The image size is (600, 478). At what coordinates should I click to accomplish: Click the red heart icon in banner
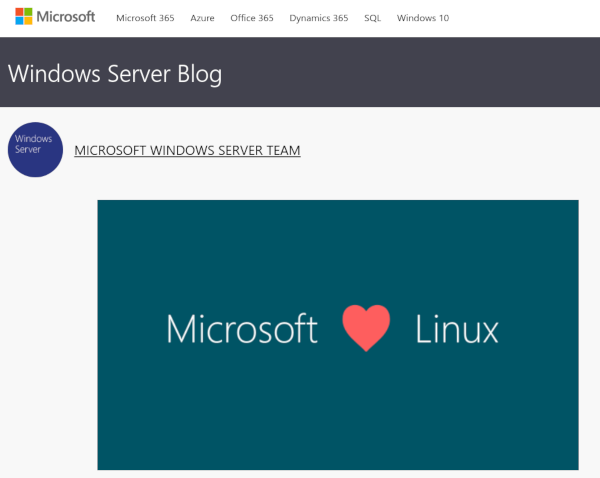(x=366, y=328)
